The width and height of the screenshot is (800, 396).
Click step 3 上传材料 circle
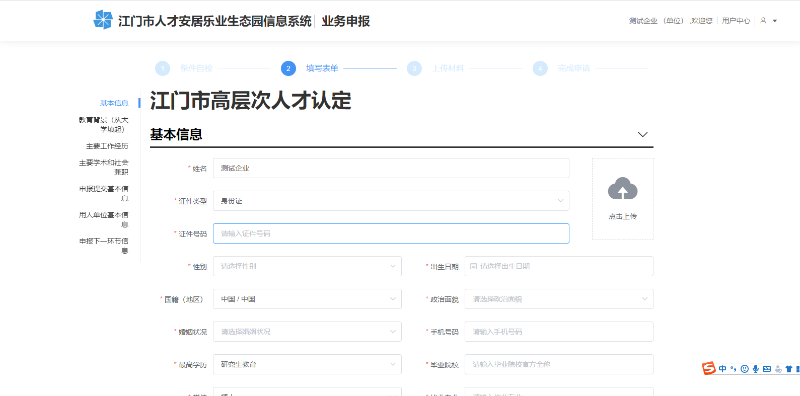click(414, 68)
